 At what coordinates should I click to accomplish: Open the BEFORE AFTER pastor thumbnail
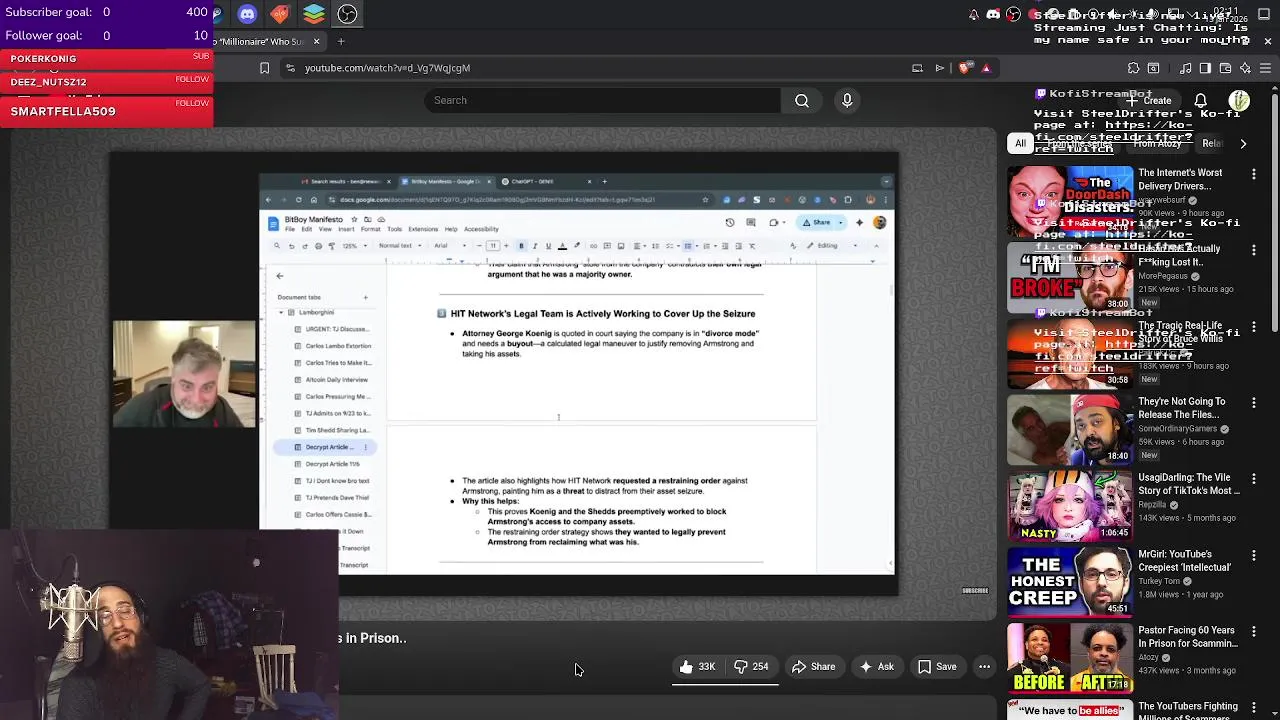coord(1070,658)
